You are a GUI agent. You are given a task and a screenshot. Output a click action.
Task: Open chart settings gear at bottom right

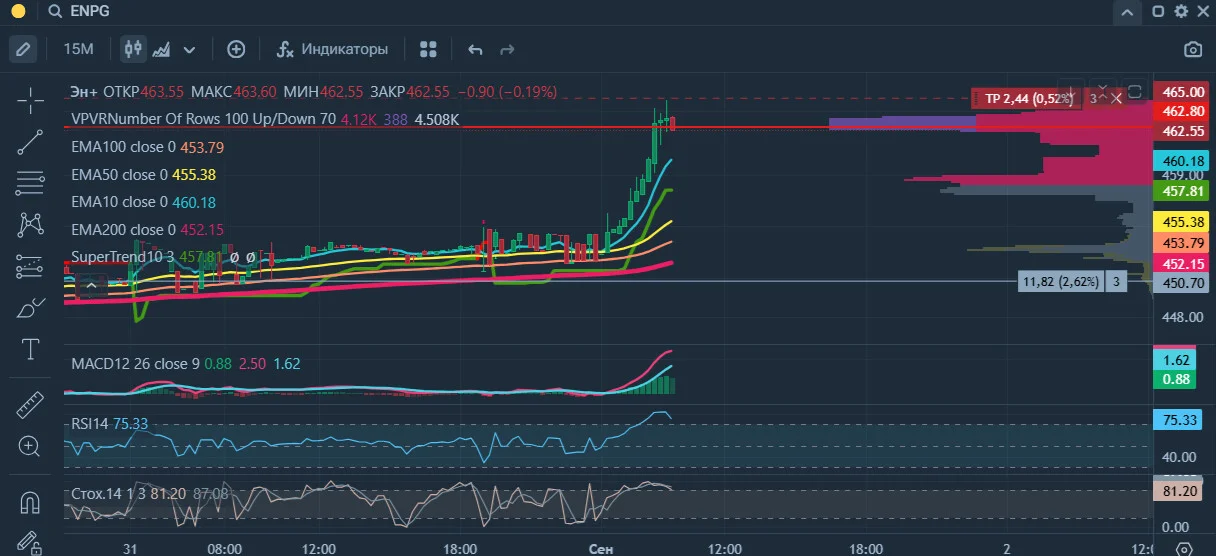(1184, 548)
